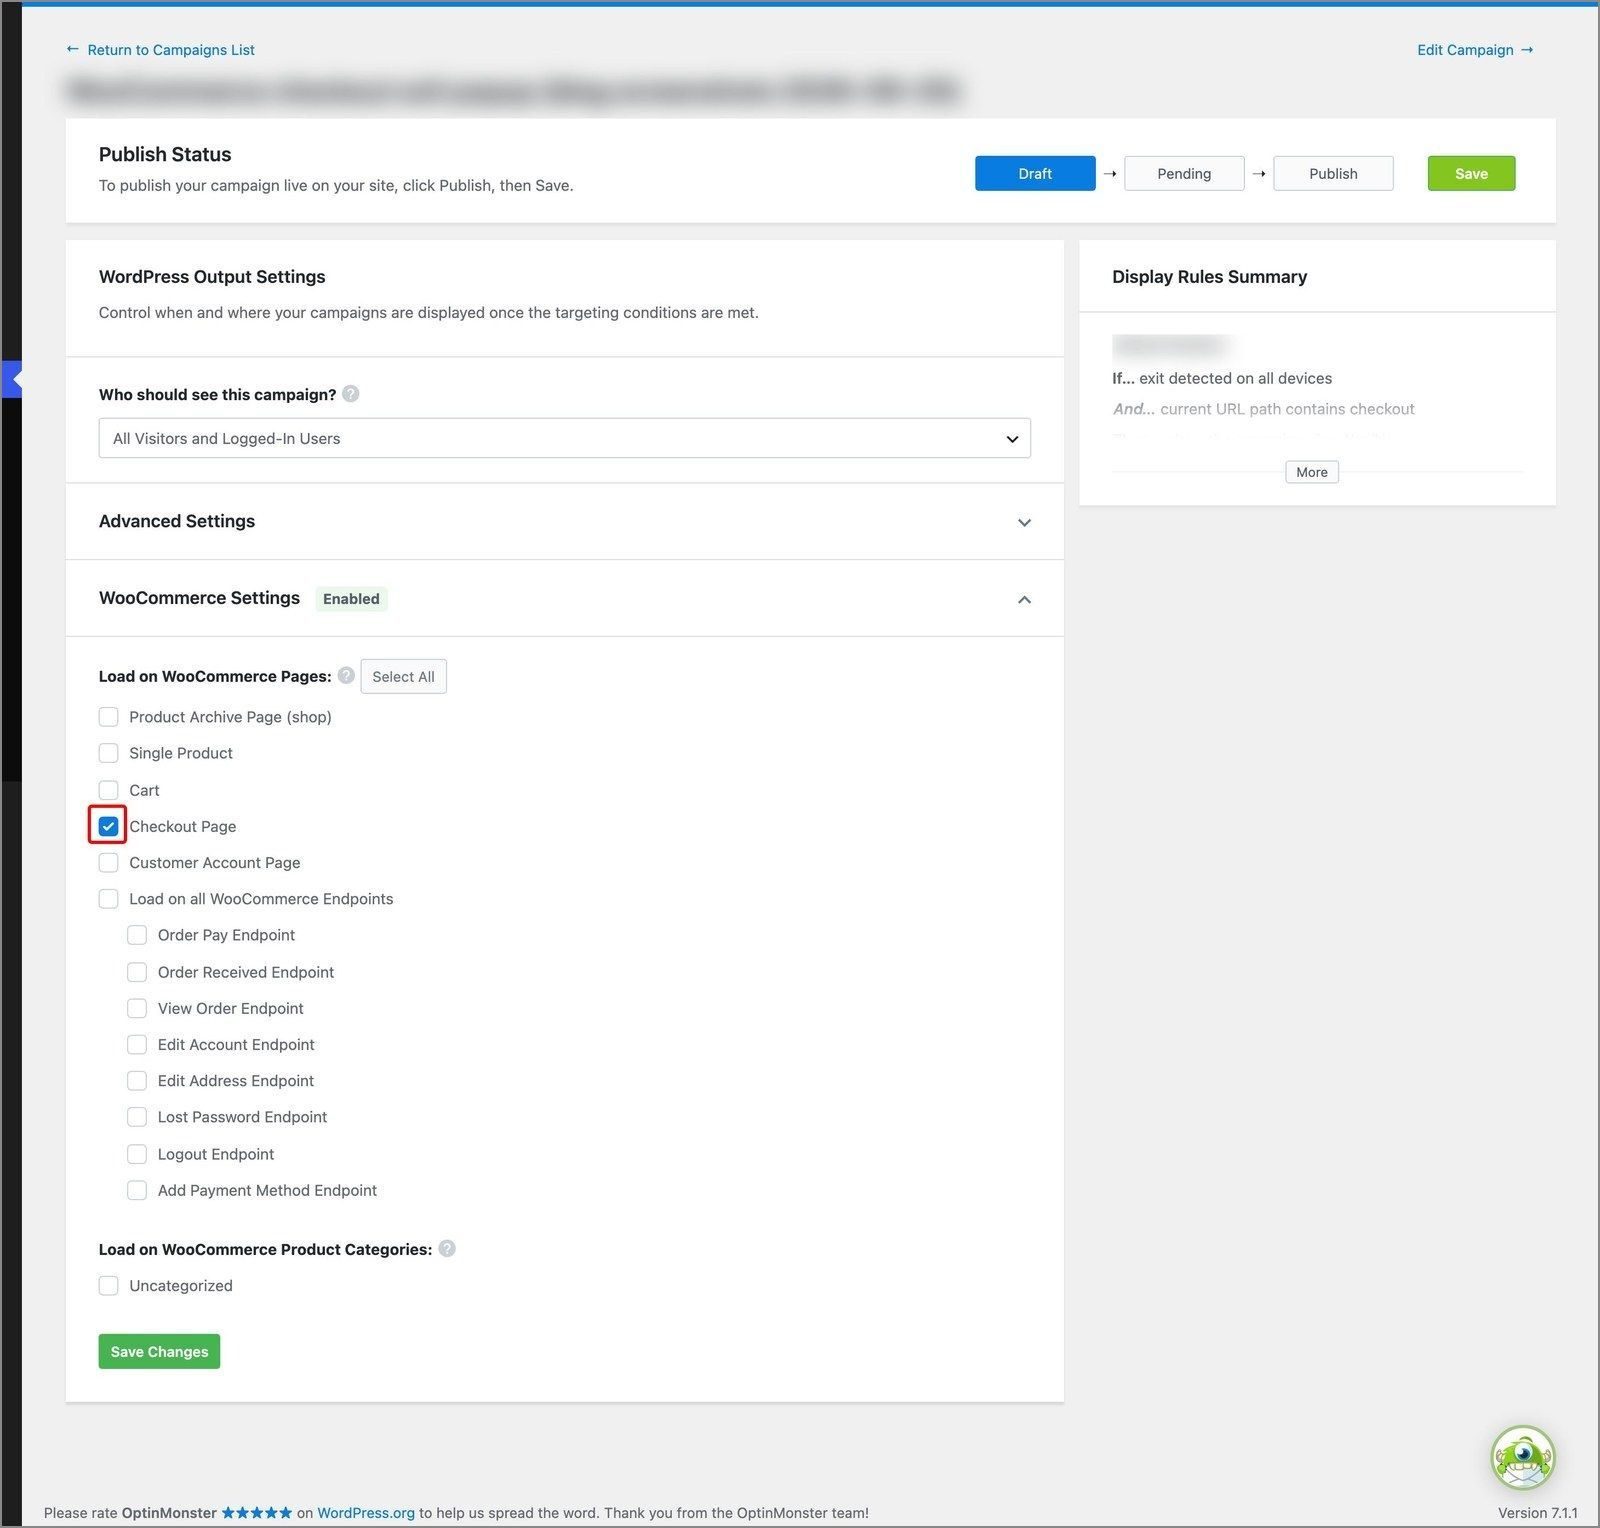Click 'current URL path contains checkout' rule
This screenshot has width=1600, height=1528.
[x=1287, y=408]
